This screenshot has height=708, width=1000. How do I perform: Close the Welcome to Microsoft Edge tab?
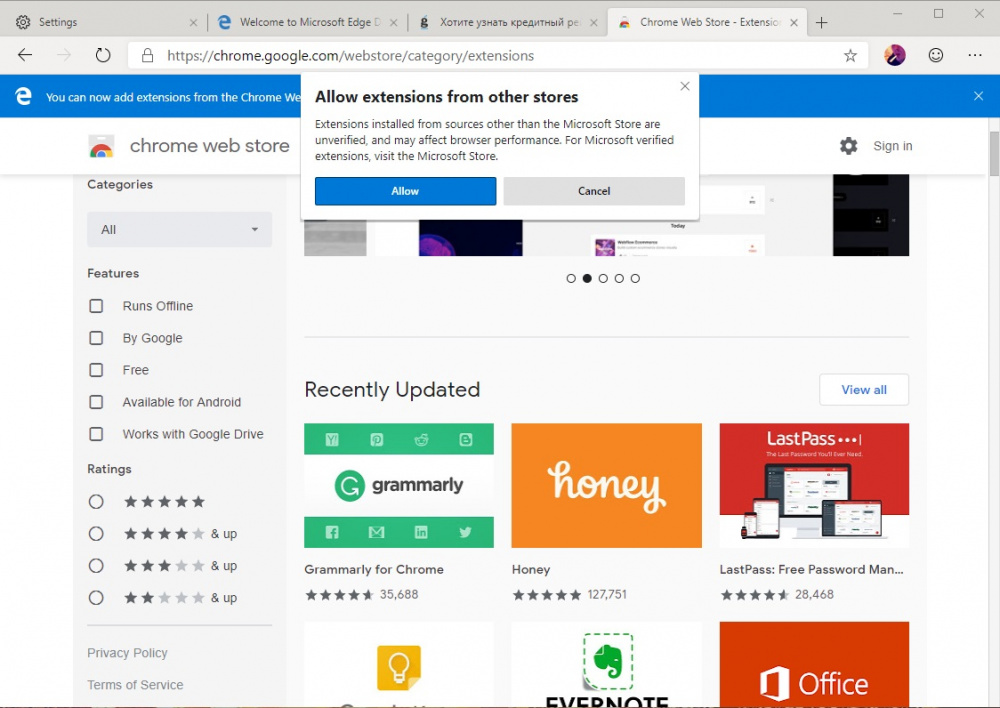pos(393,22)
